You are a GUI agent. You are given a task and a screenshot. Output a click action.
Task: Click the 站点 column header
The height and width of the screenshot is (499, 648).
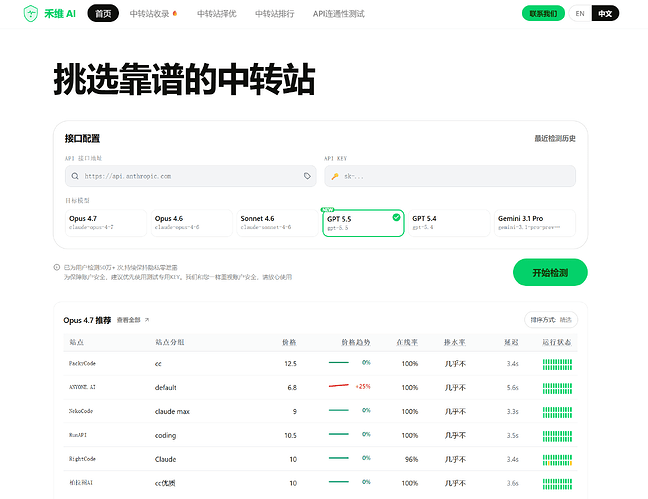point(76,342)
